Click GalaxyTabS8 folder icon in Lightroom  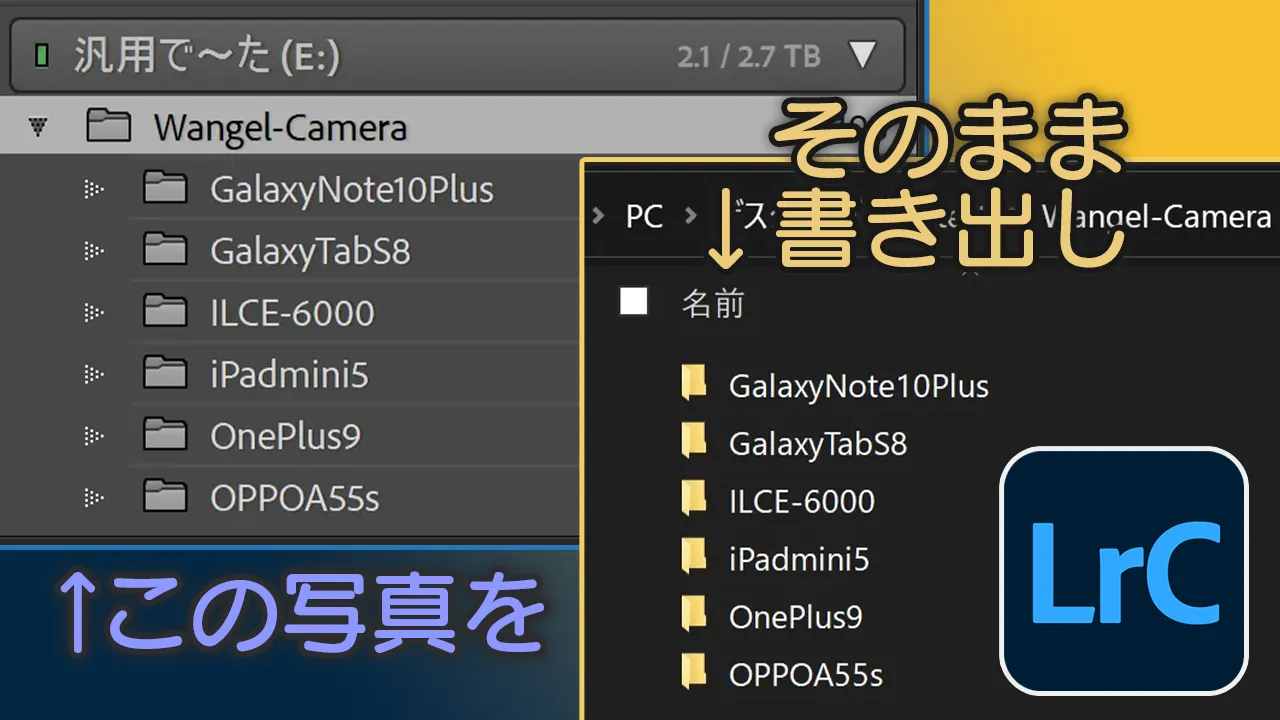165,249
